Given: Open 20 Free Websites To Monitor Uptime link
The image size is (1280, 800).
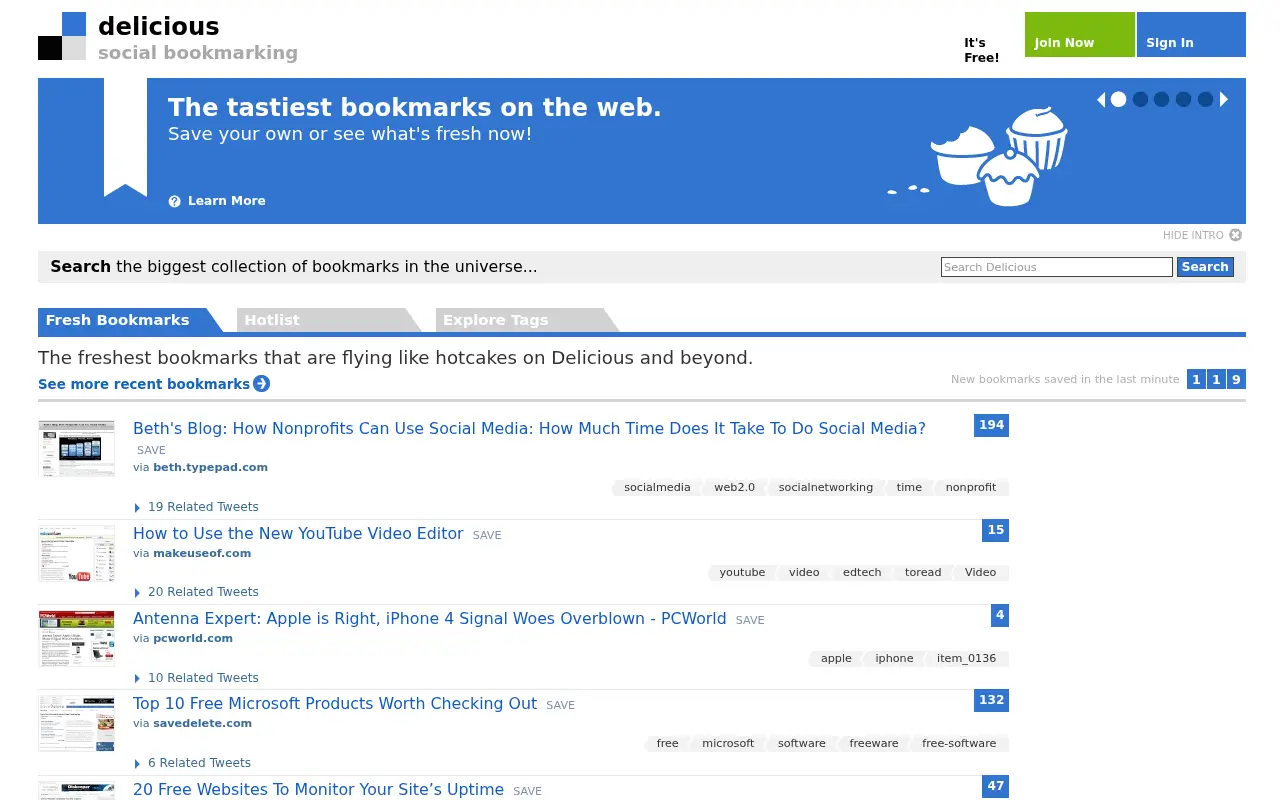Looking at the screenshot, I should (318, 789).
